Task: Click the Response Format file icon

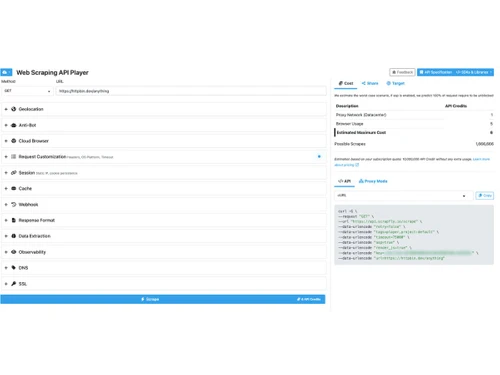Action: (14, 220)
